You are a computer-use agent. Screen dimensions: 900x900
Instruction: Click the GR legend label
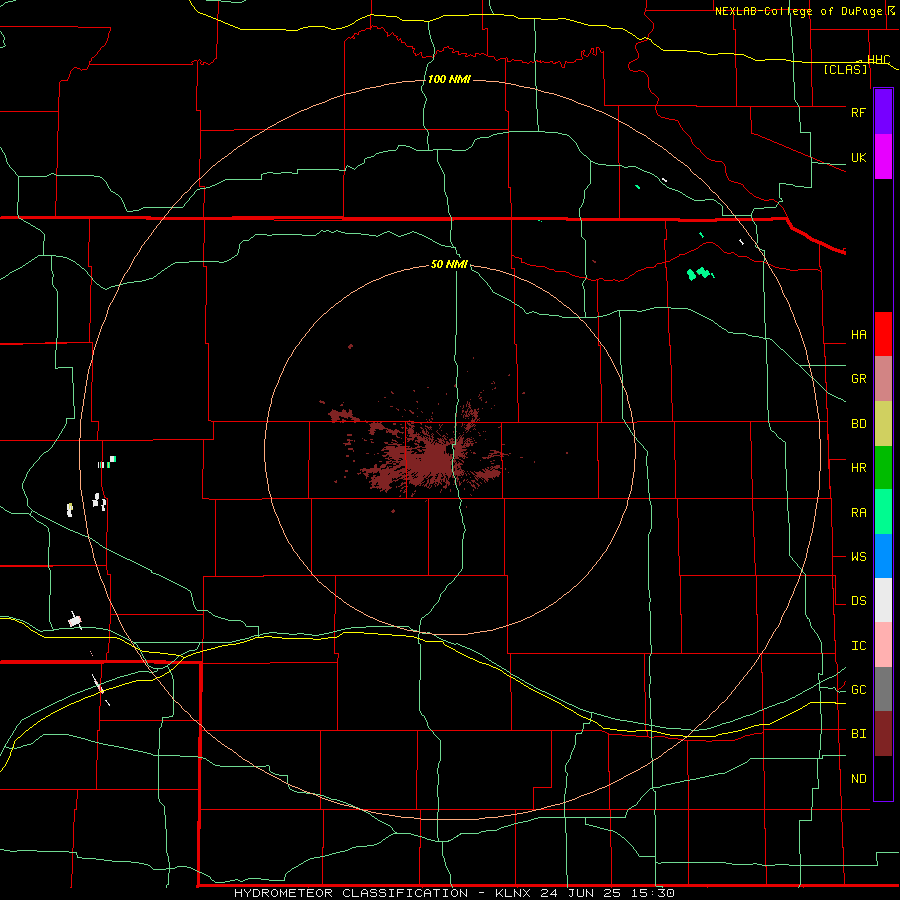point(858,379)
